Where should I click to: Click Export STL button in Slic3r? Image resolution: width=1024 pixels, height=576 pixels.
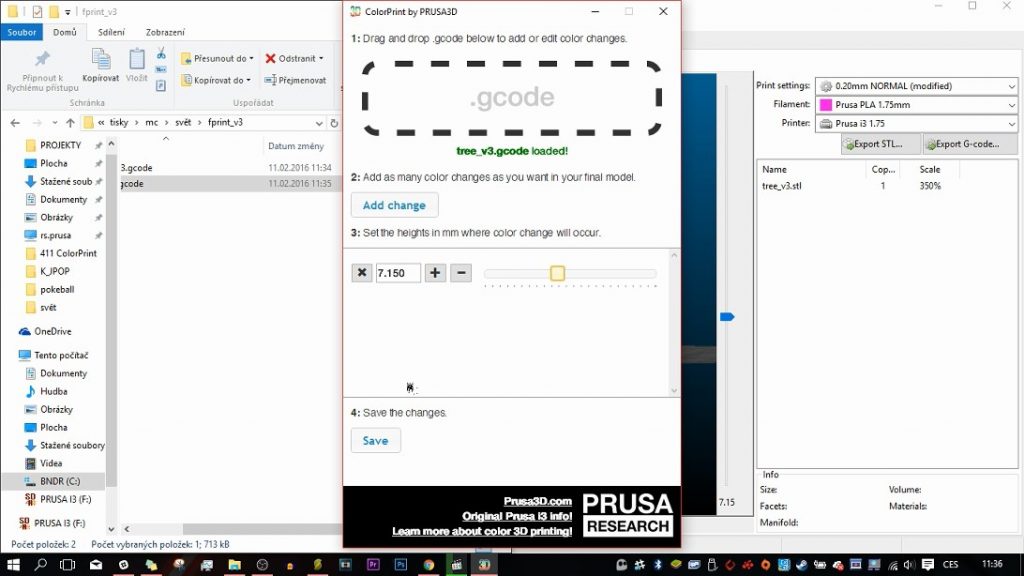[880, 144]
